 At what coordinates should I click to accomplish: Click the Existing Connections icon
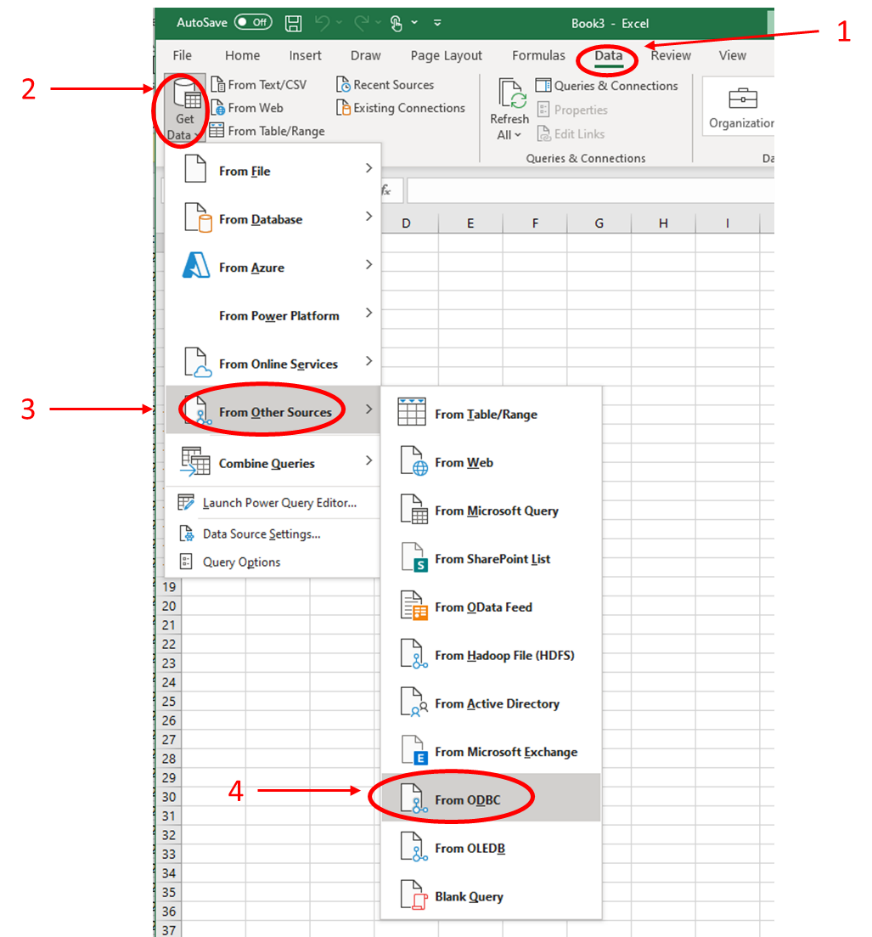343,108
